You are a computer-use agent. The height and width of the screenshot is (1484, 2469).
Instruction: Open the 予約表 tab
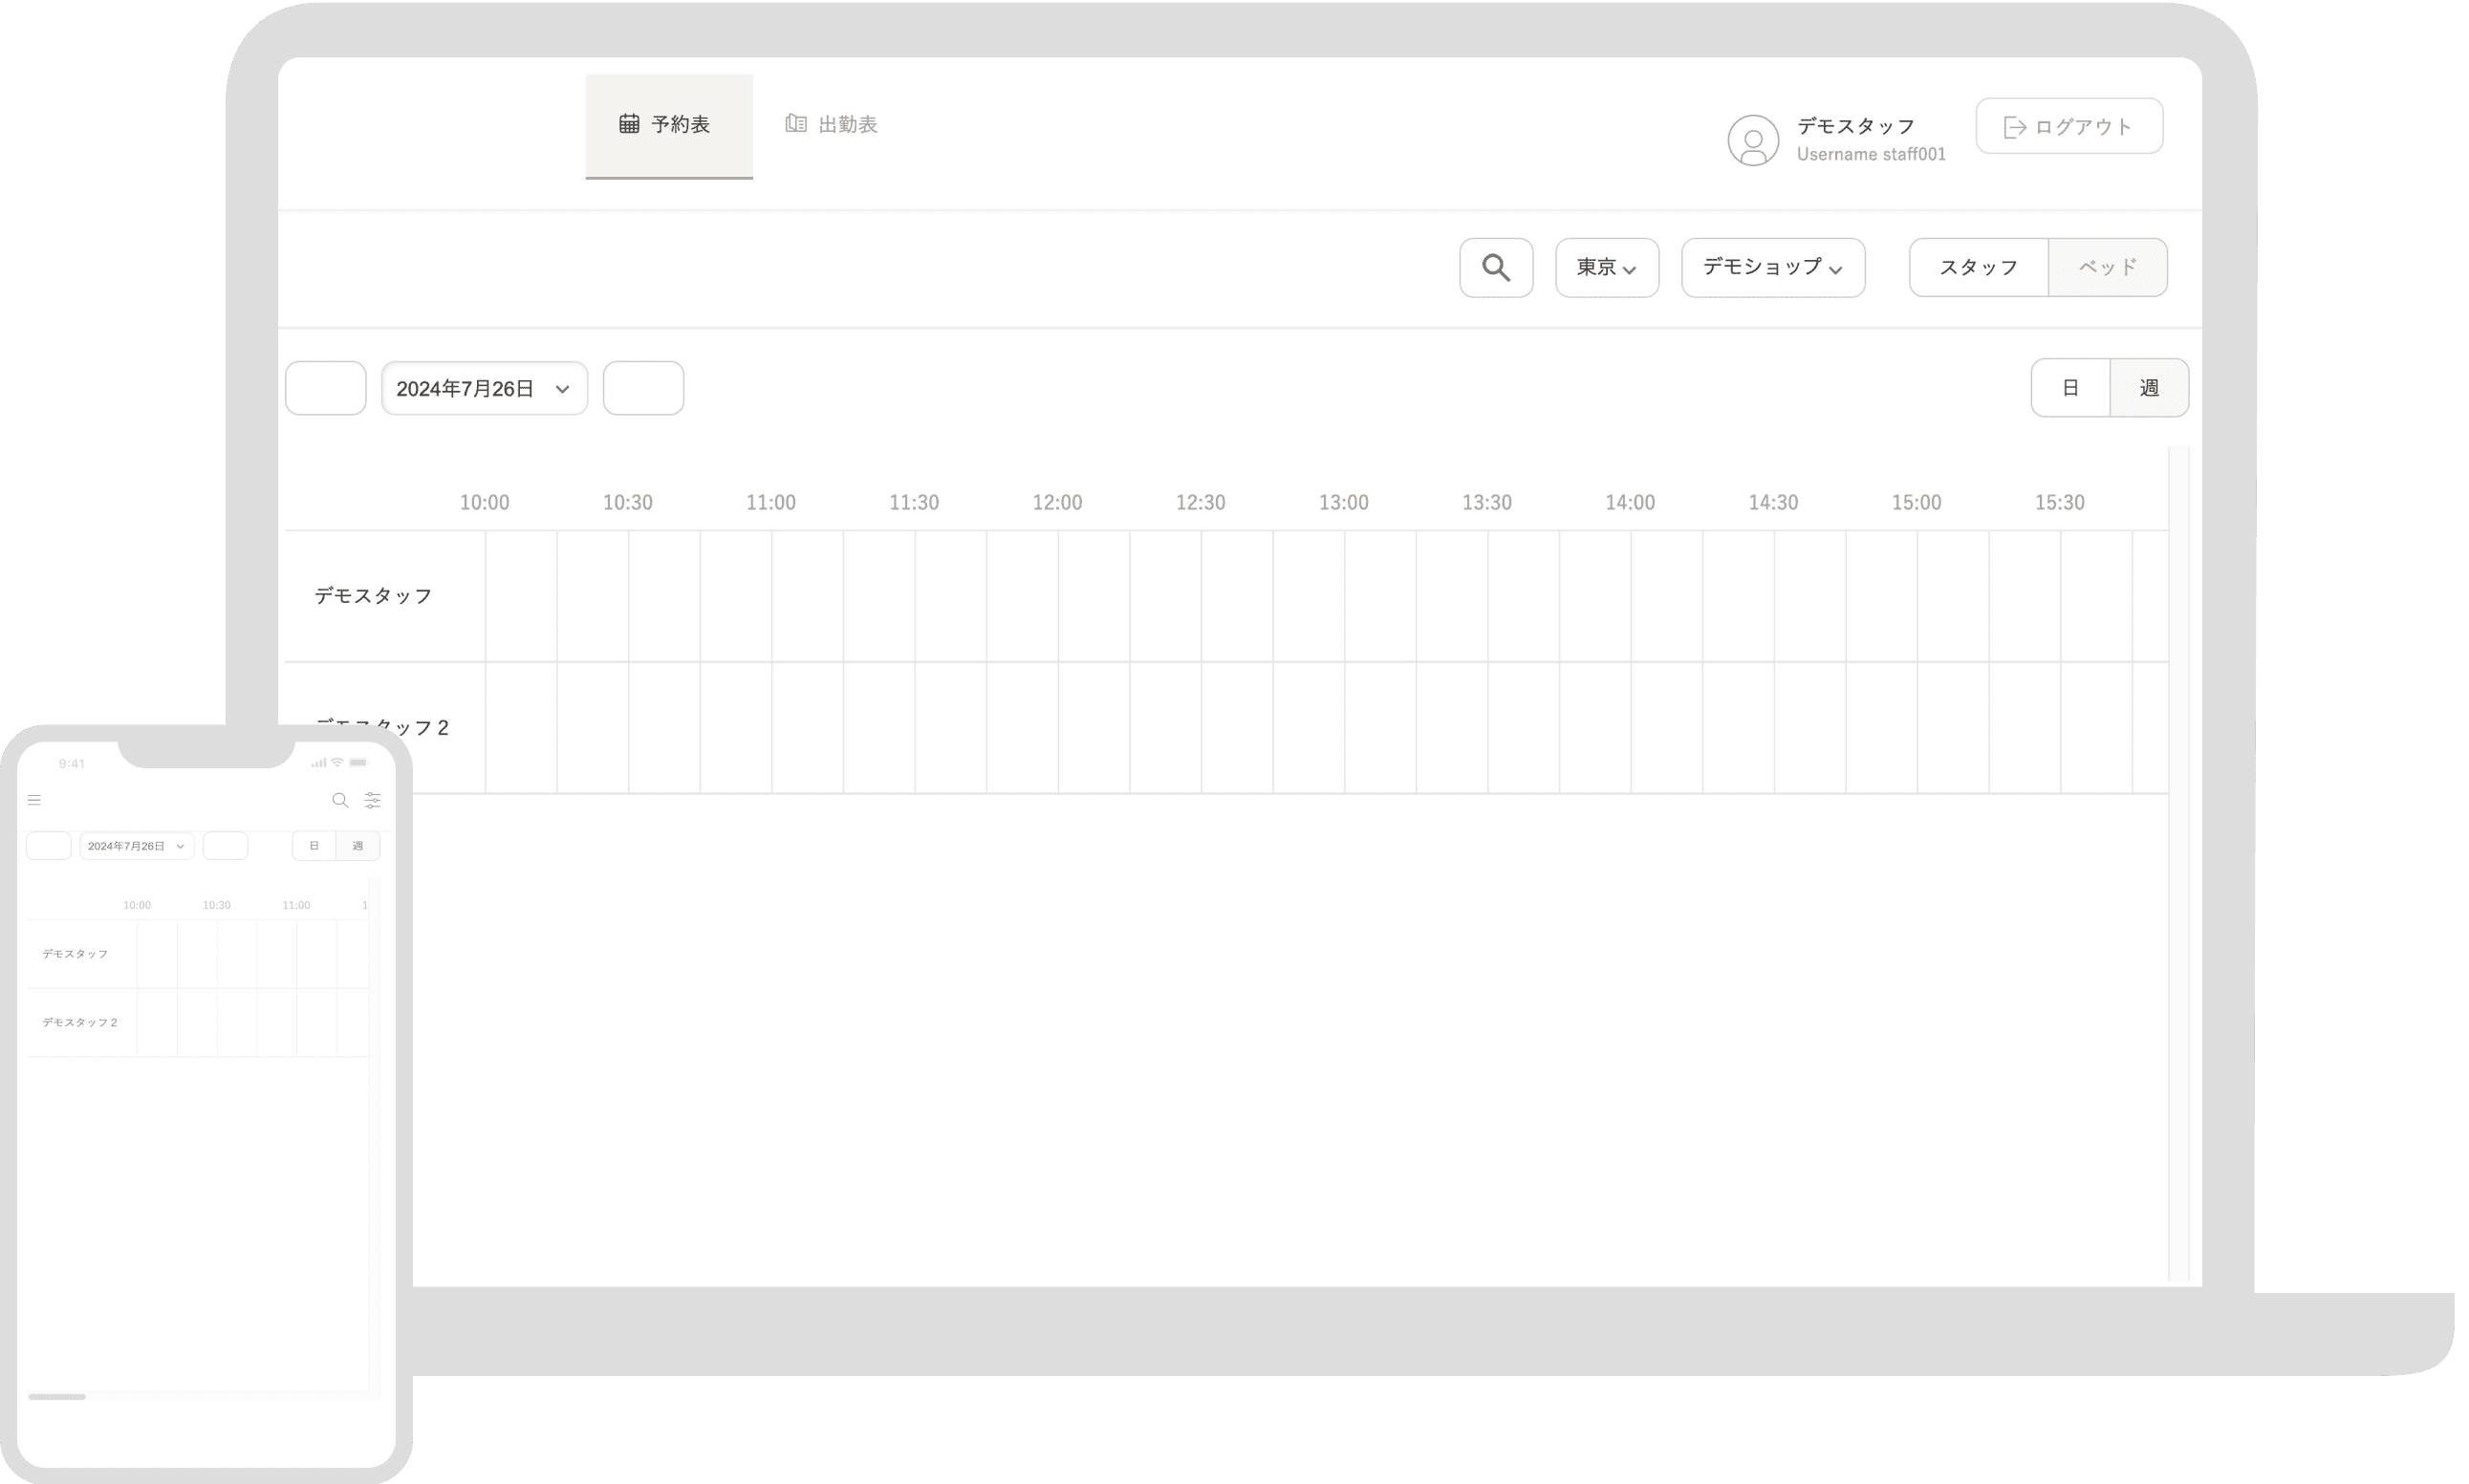[x=668, y=125]
